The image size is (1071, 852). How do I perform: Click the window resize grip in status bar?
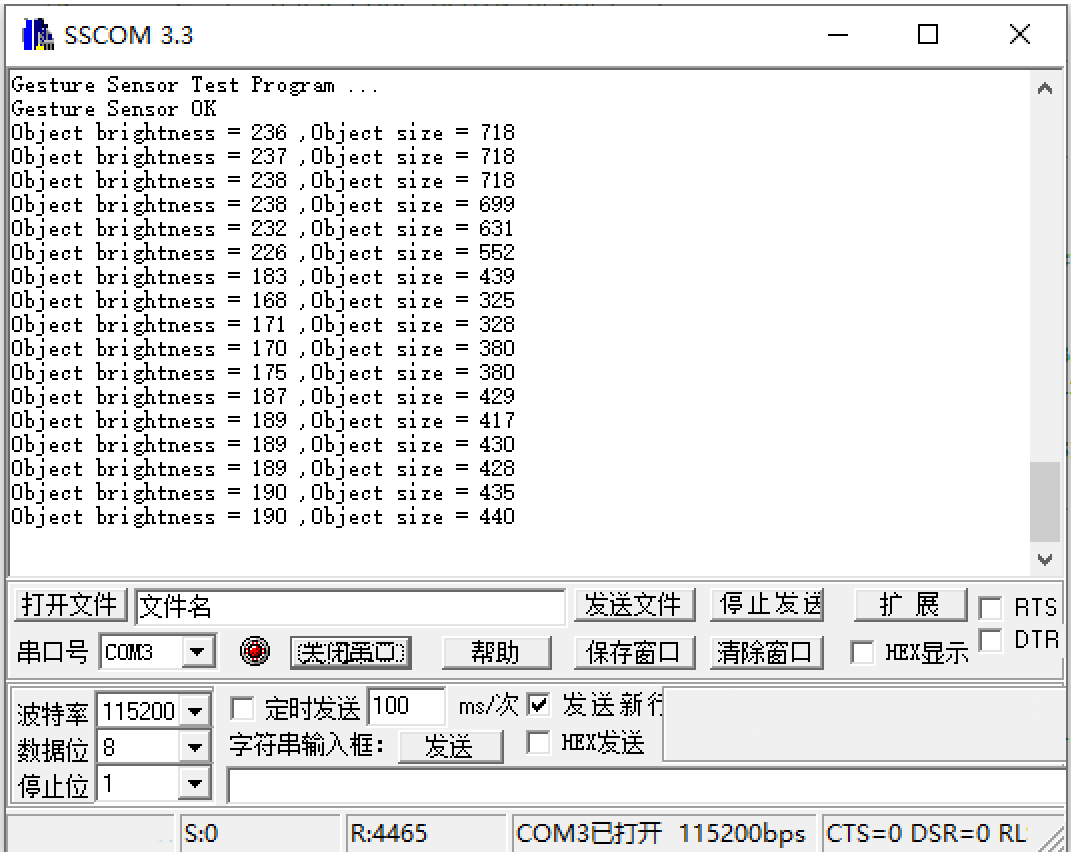[x=1052, y=839]
